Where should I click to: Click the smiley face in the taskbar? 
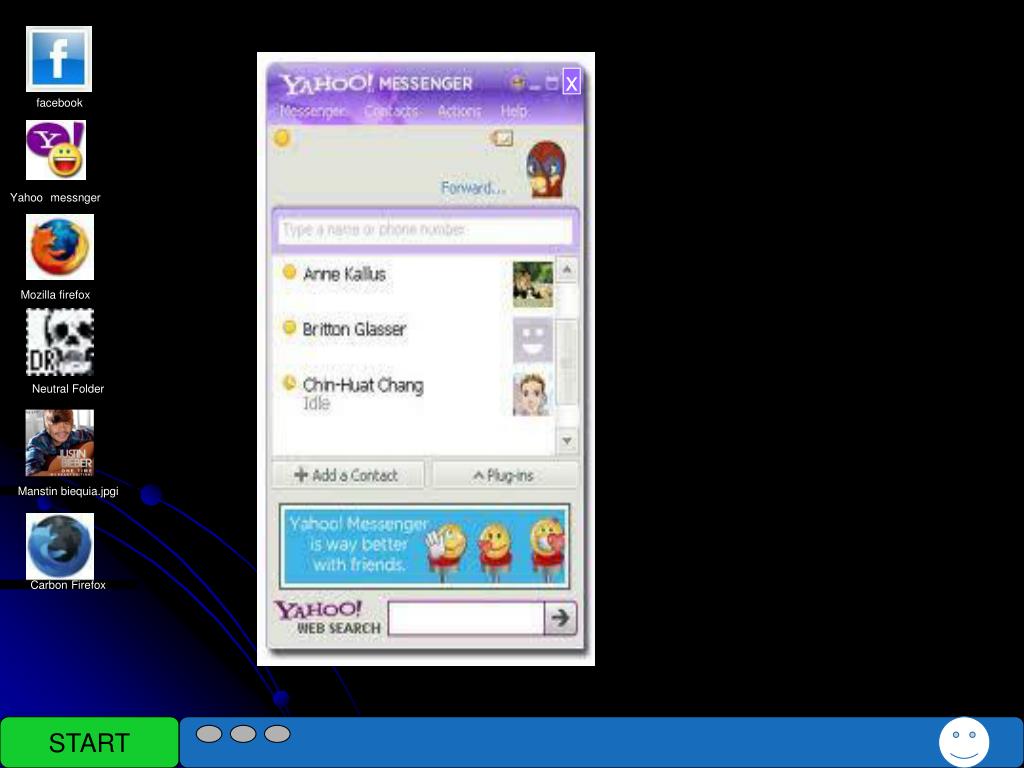[x=963, y=742]
